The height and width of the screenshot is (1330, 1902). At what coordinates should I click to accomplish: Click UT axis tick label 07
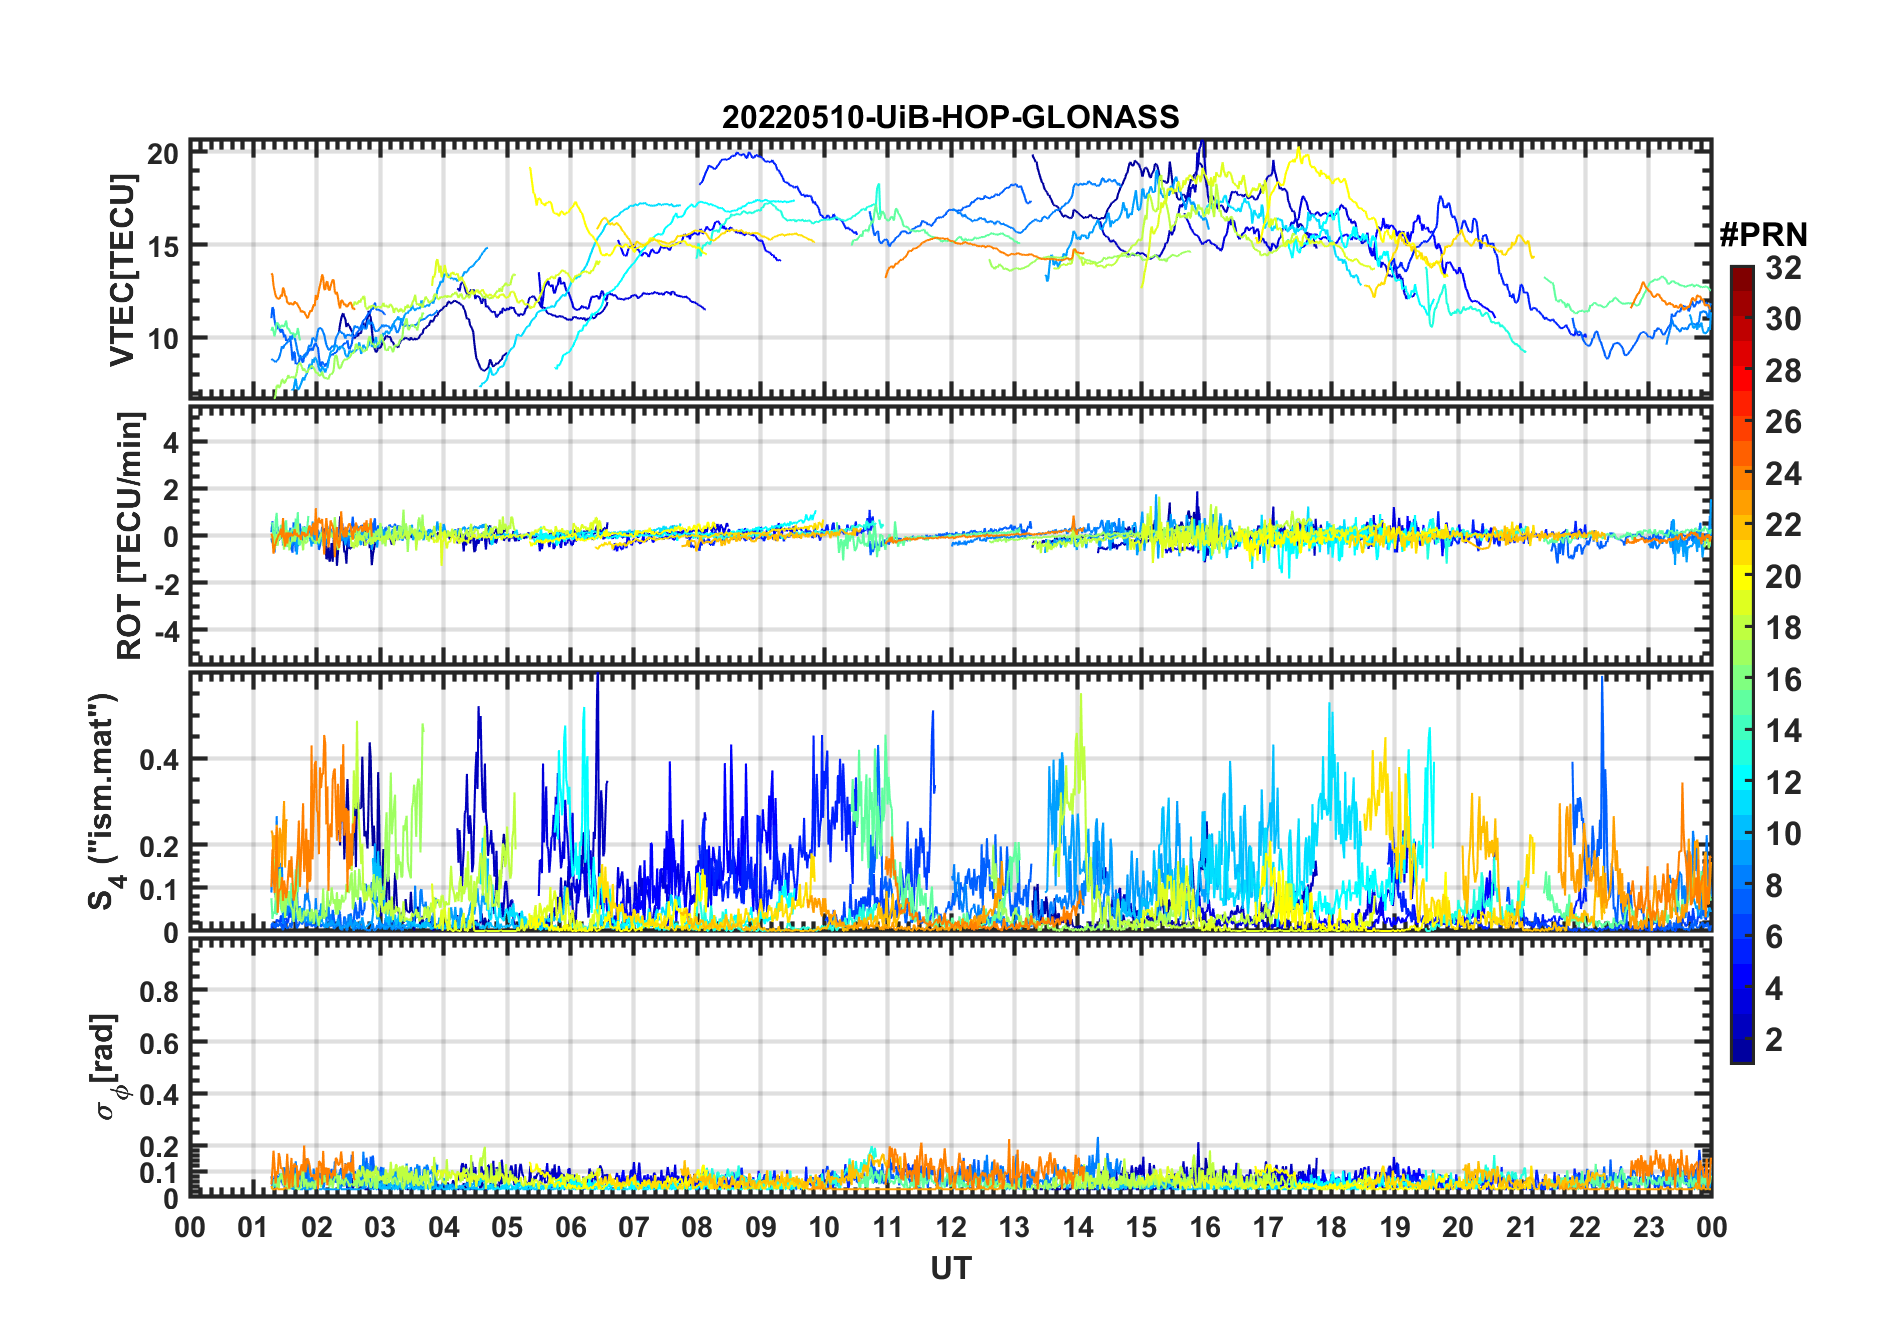[634, 1227]
